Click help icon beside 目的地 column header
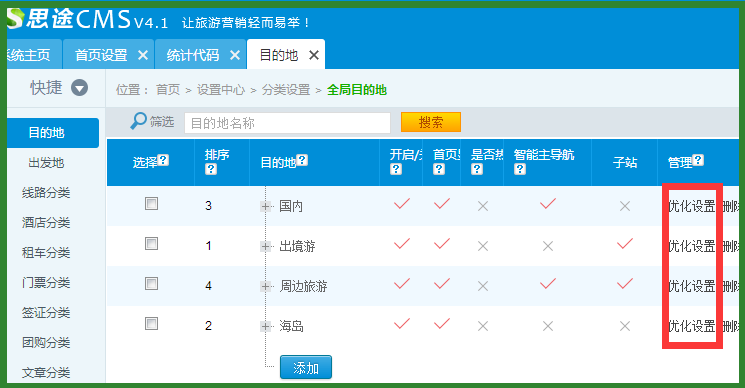The image size is (745, 388). point(302,160)
